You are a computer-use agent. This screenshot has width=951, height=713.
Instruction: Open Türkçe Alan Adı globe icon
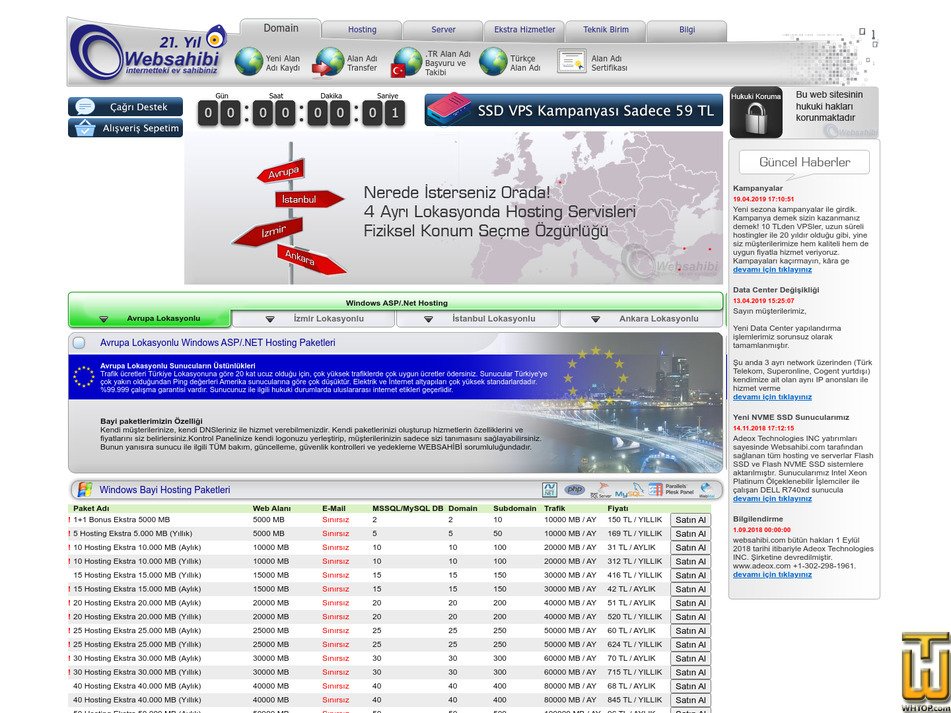(x=493, y=61)
